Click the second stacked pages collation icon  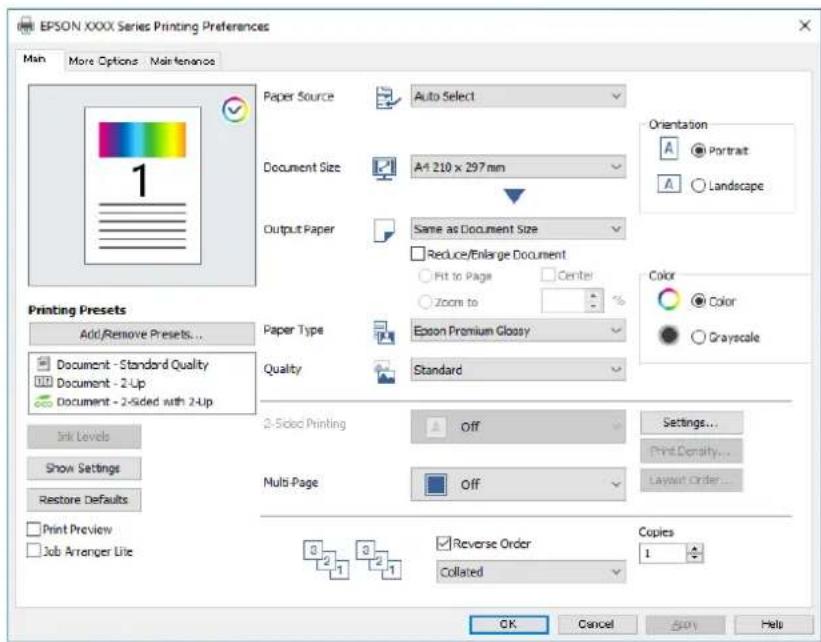pos(379,560)
